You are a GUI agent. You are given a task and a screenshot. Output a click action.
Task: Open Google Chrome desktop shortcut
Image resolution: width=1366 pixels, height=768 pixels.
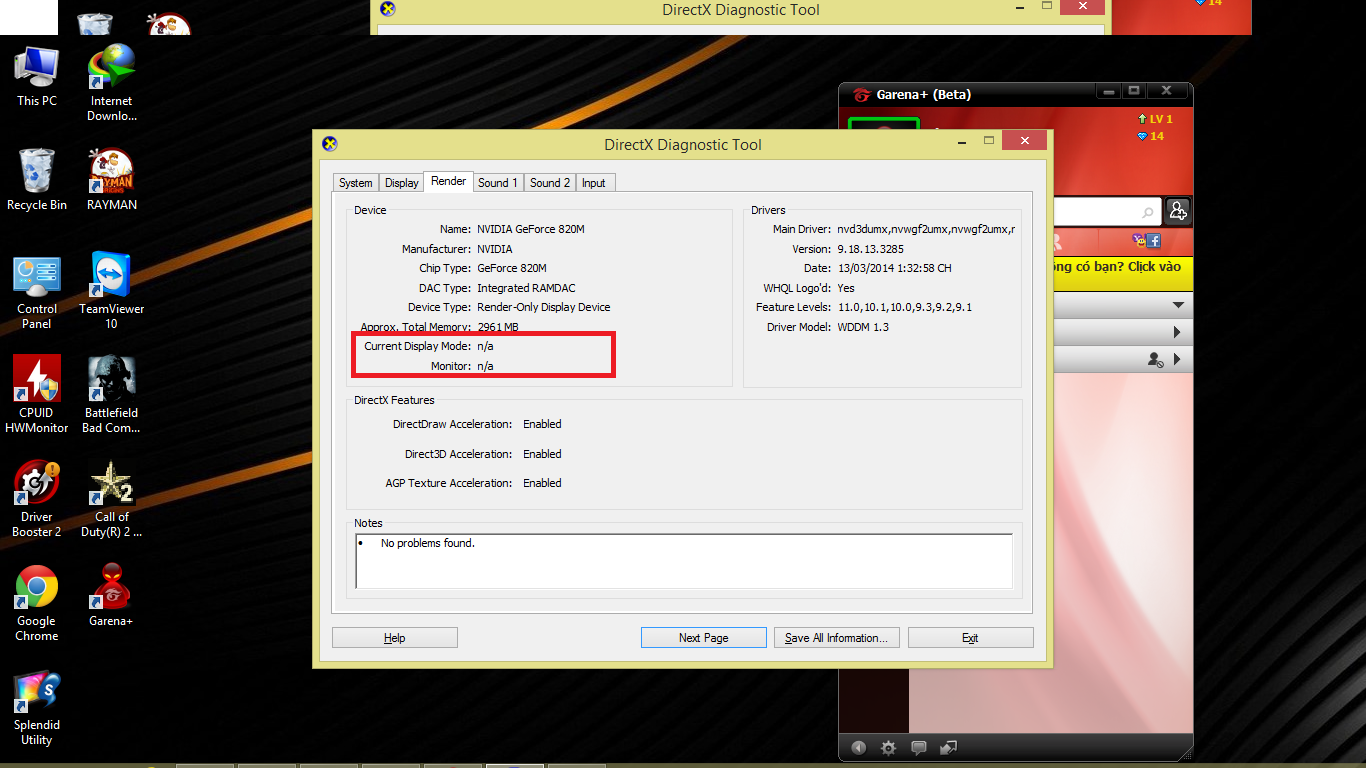37,603
